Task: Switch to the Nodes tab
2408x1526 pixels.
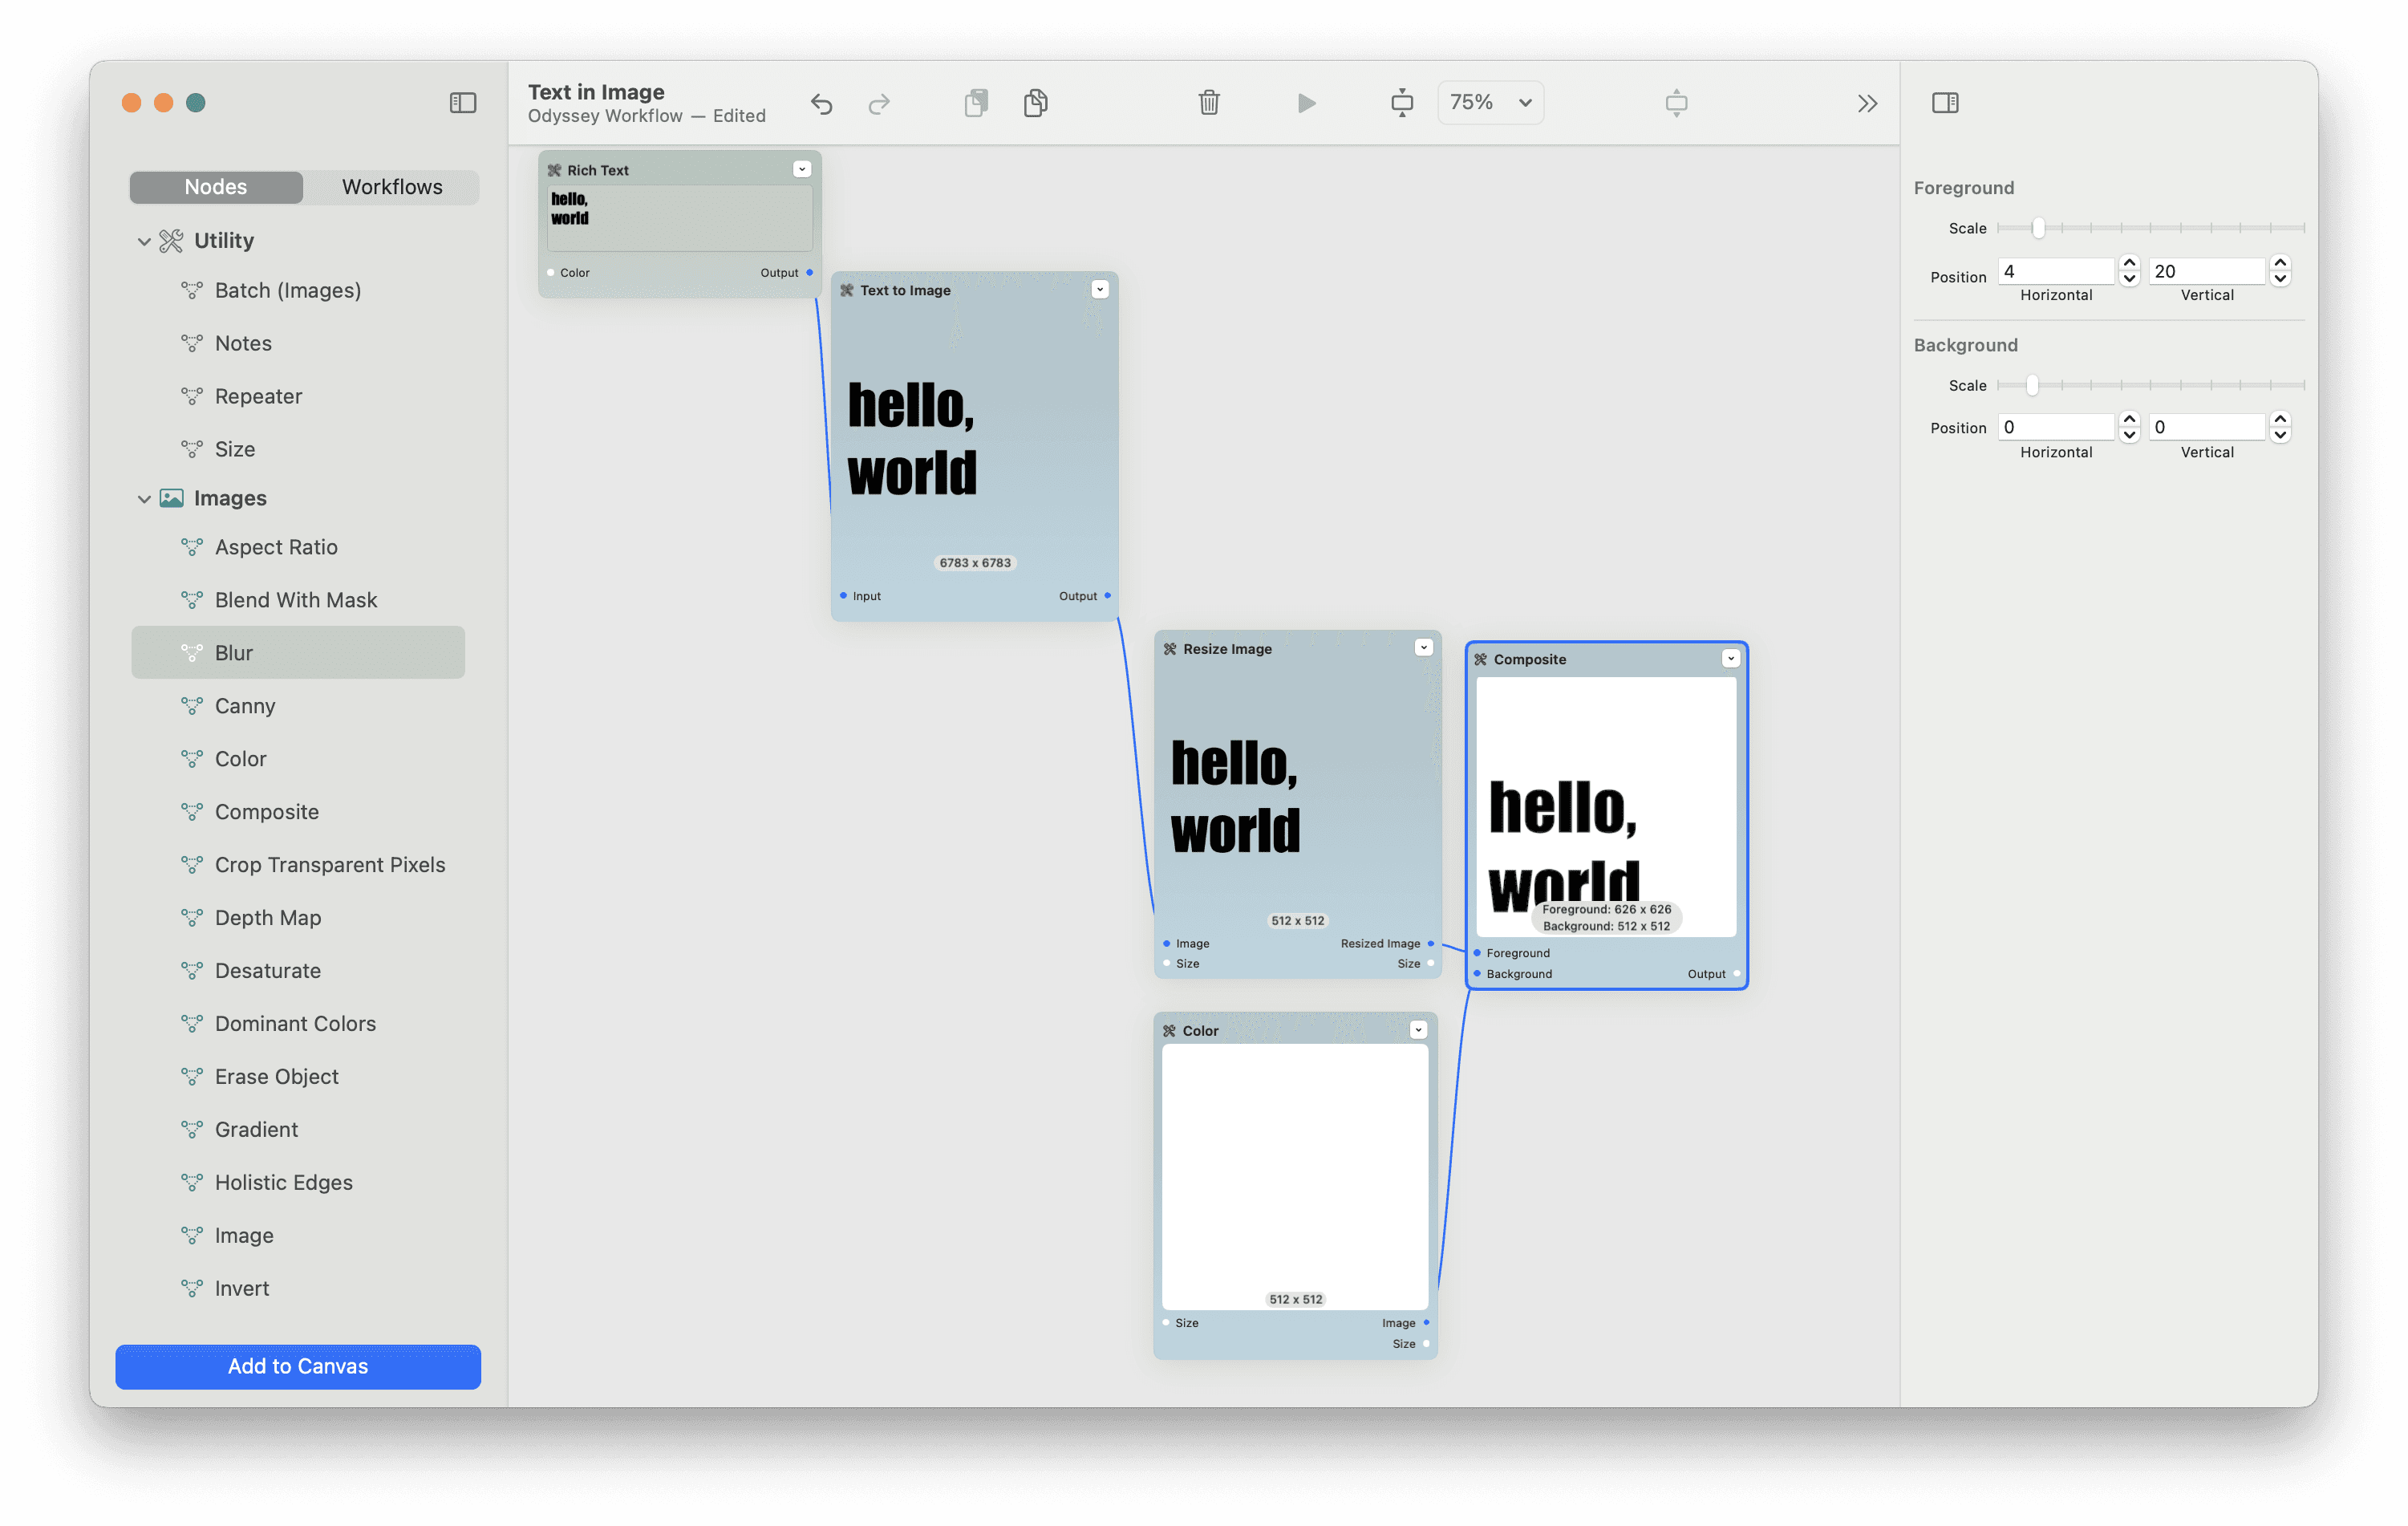Action: [x=213, y=186]
